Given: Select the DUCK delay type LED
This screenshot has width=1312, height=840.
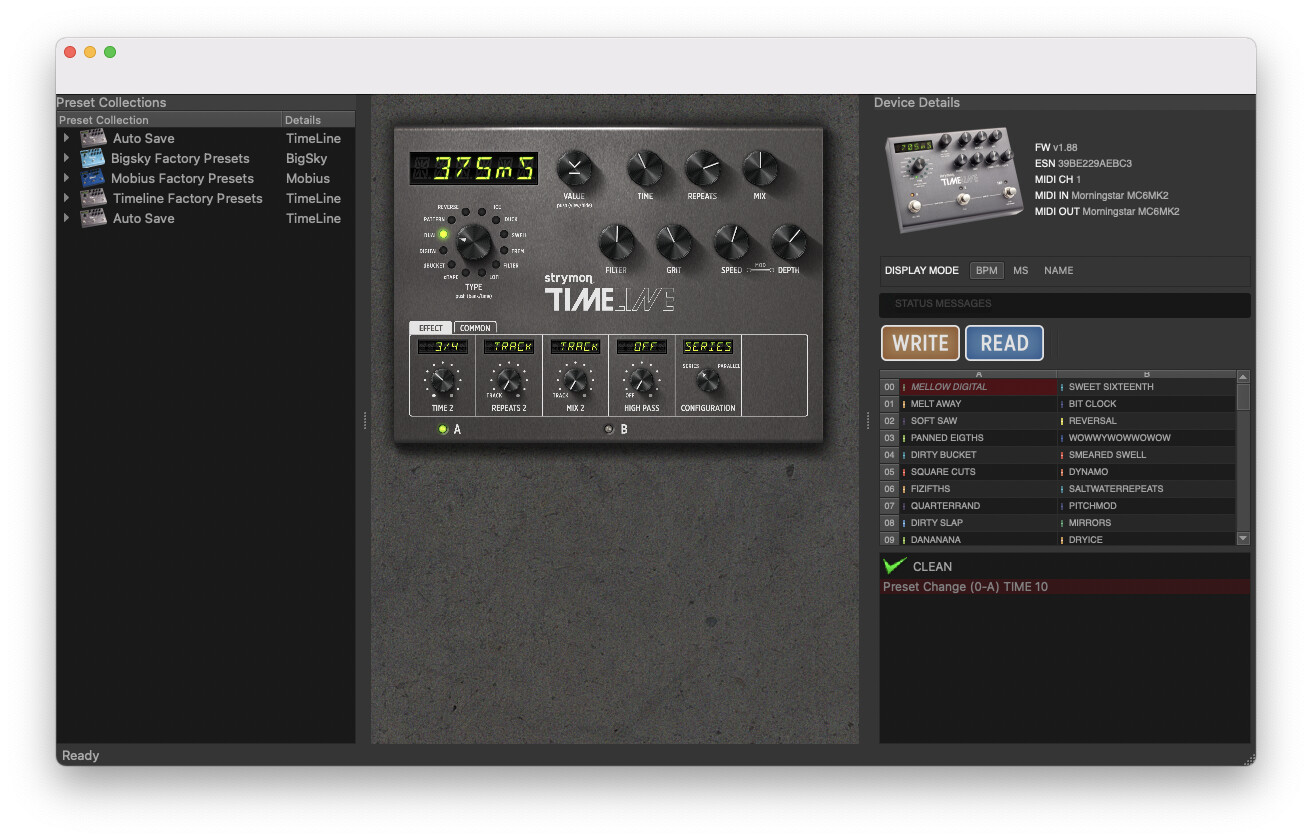Looking at the screenshot, I should tap(497, 219).
